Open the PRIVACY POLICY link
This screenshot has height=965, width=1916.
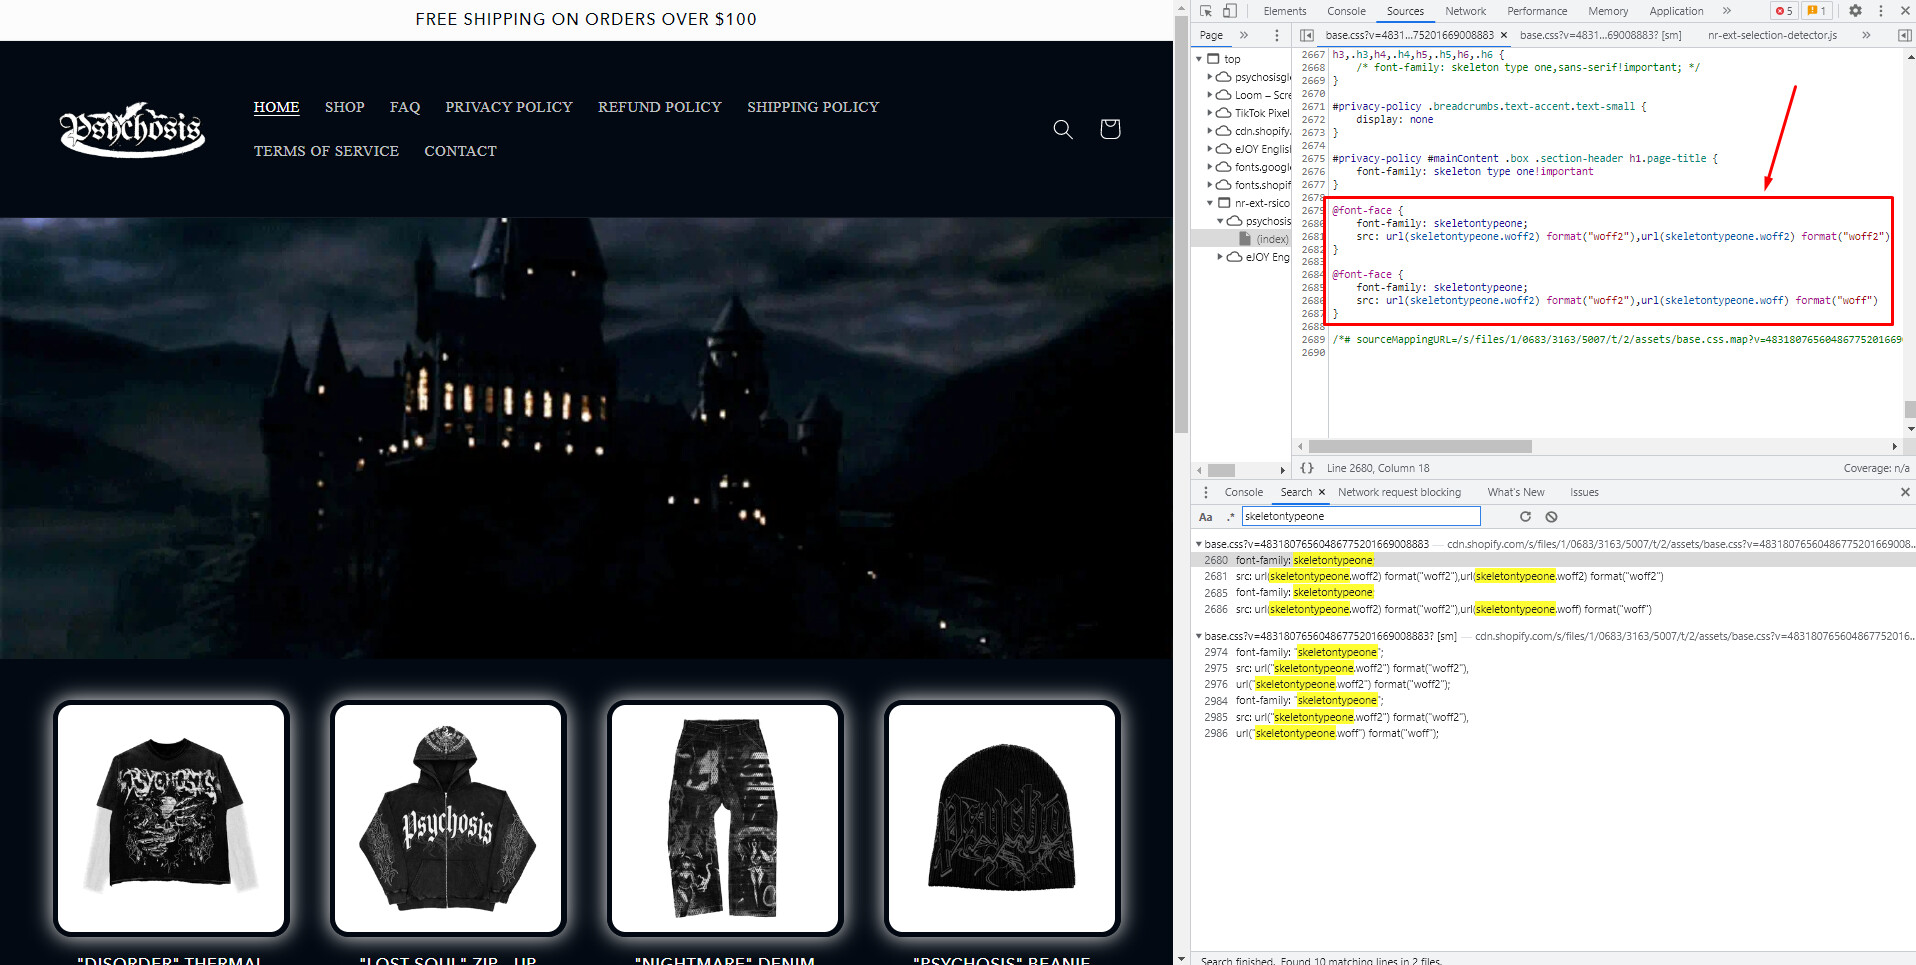point(509,107)
